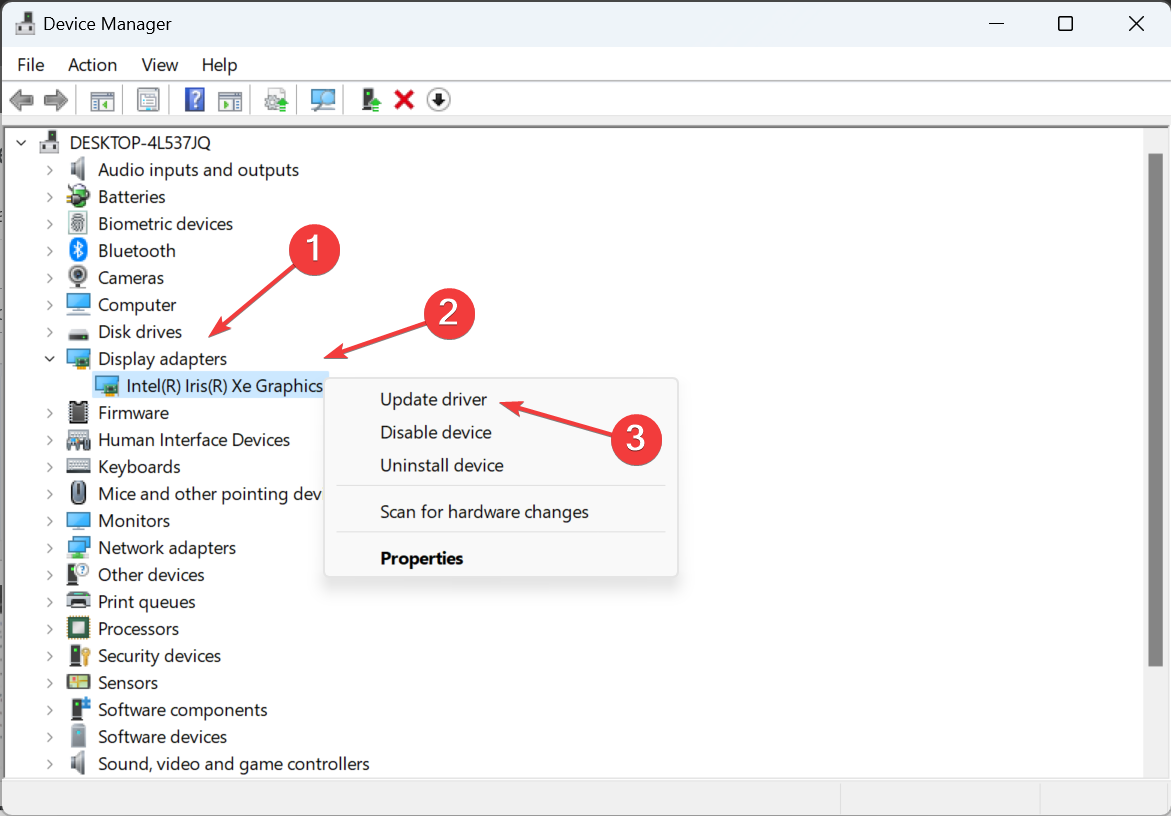Select the Intel(R) Iris(R) Xe Graphics item
Image resolution: width=1171 pixels, height=816 pixels.
point(224,385)
